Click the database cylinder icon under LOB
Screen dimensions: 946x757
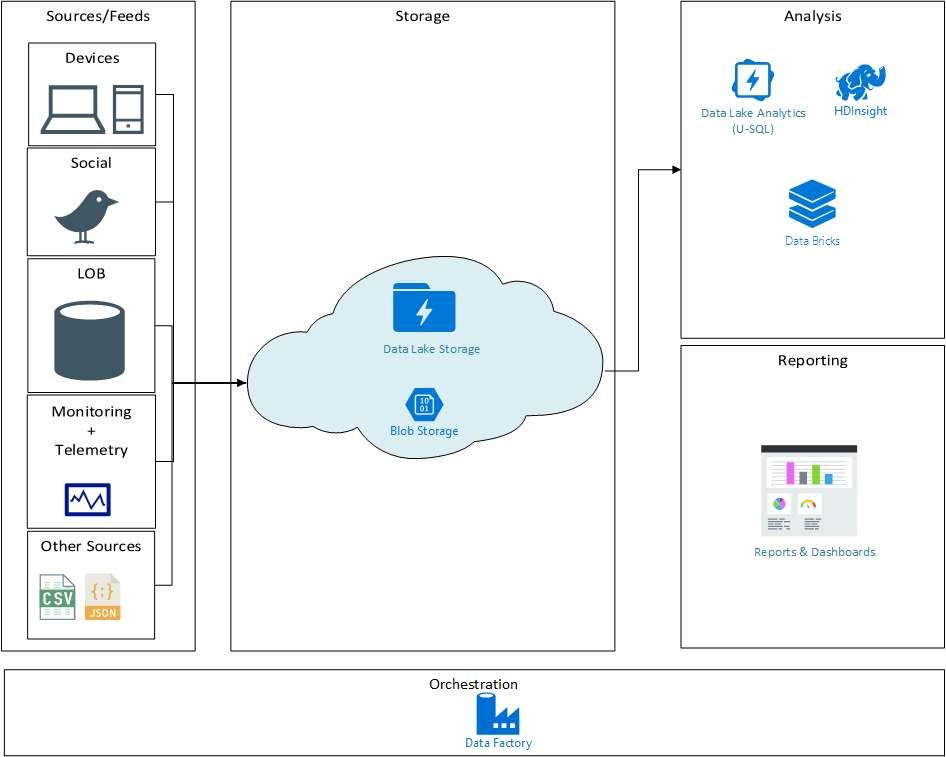90,341
